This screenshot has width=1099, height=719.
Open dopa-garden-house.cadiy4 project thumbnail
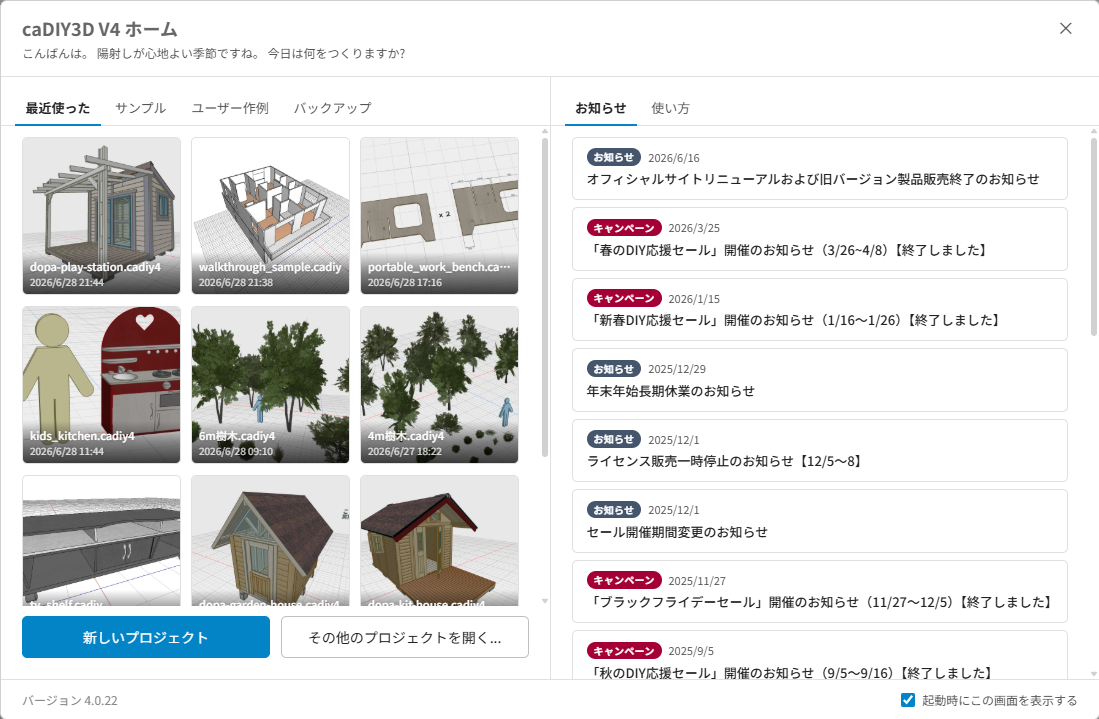(x=271, y=540)
